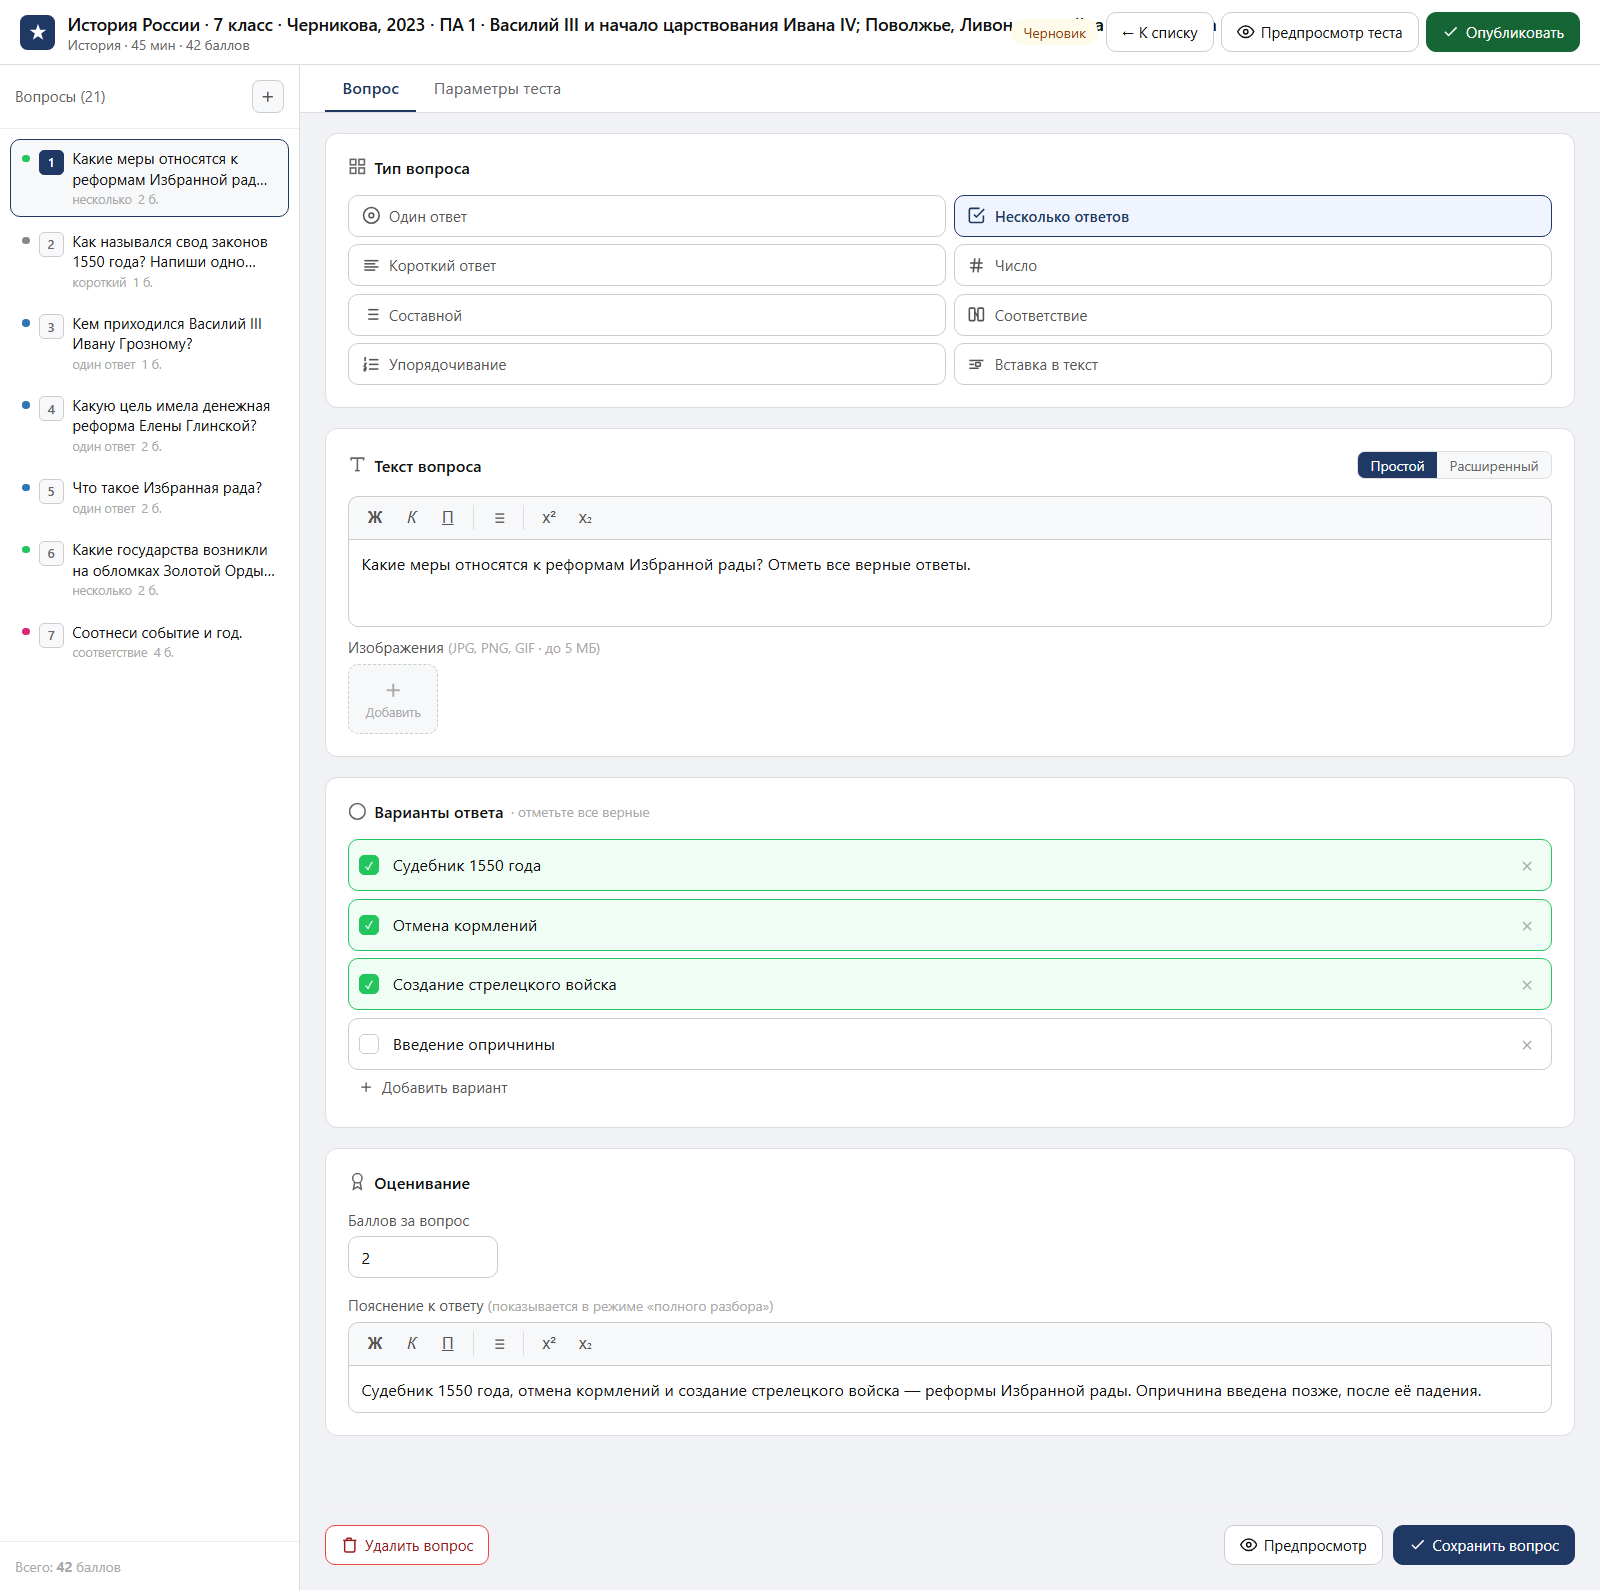The height and width of the screenshot is (1590, 1600).
Task: Open list formatting in explanation toolbar
Action: pyautogui.click(x=499, y=1344)
